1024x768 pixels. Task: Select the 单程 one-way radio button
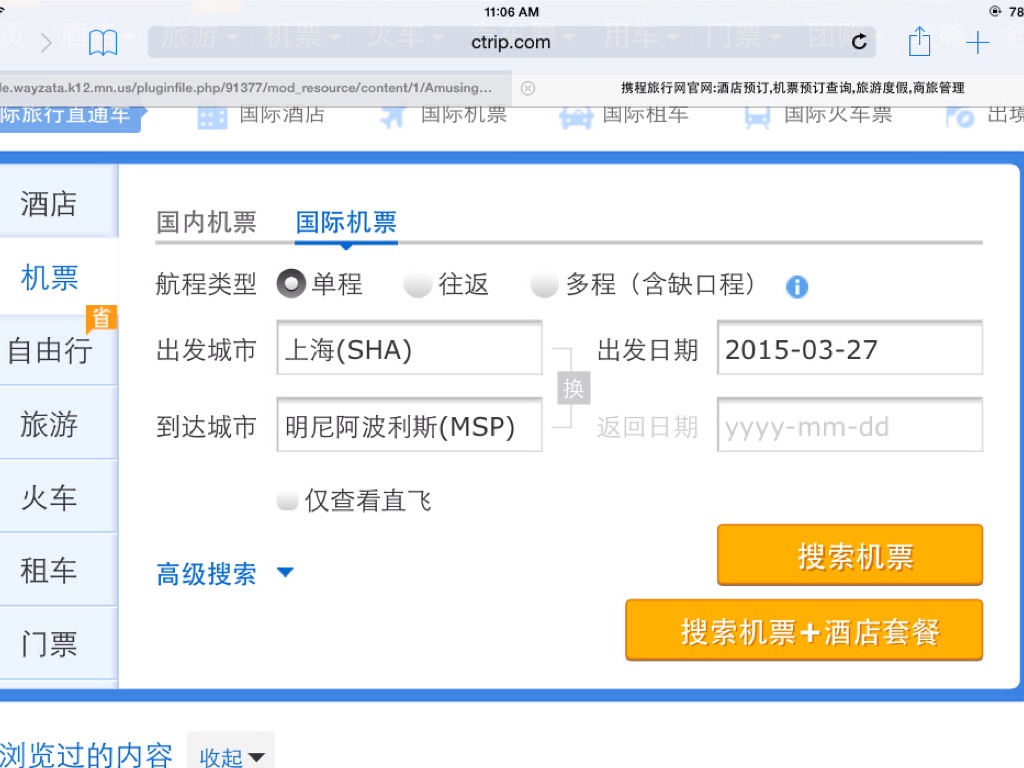click(291, 285)
